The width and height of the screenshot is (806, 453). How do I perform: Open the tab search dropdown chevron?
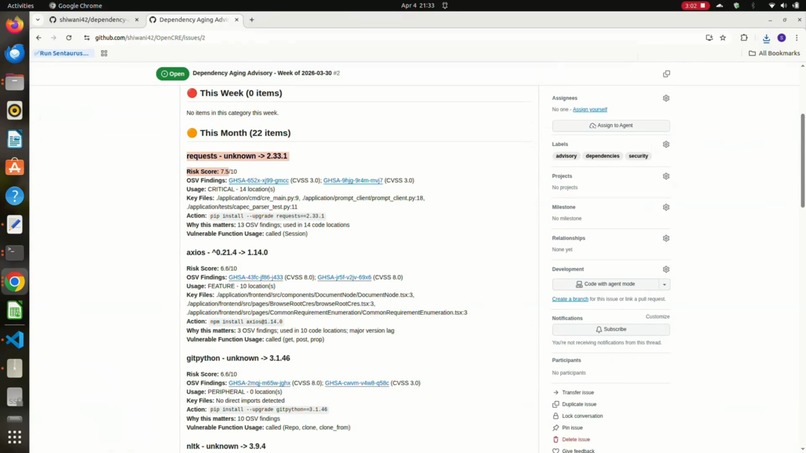pyautogui.click(x=38, y=20)
